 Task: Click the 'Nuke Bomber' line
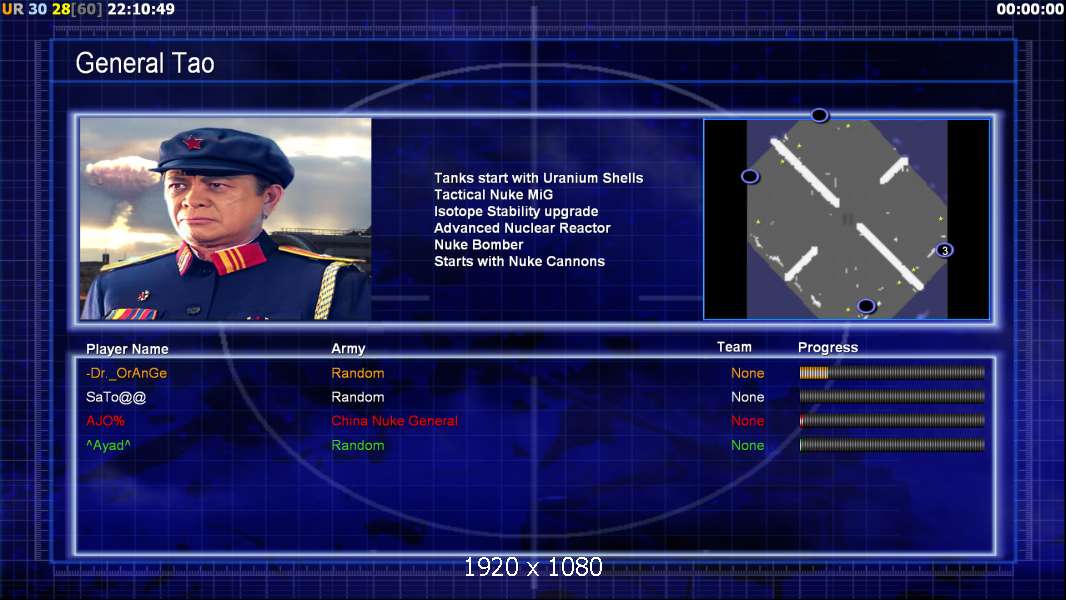(x=479, y=245)
